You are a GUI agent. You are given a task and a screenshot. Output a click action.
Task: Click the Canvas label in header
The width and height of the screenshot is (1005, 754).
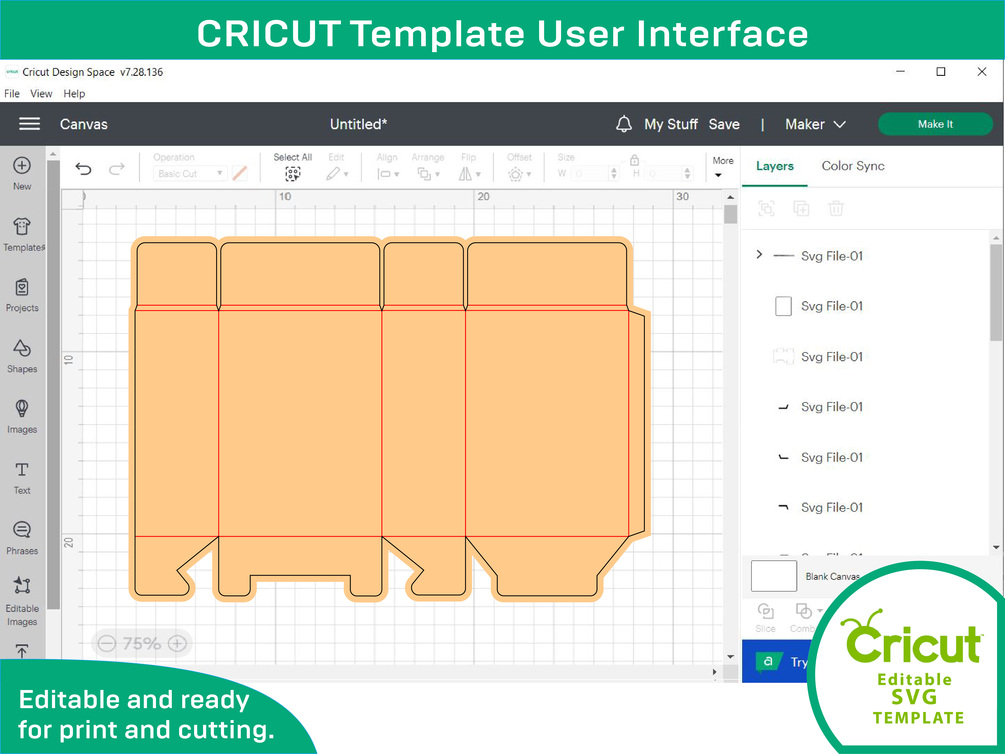coord(84,124)
